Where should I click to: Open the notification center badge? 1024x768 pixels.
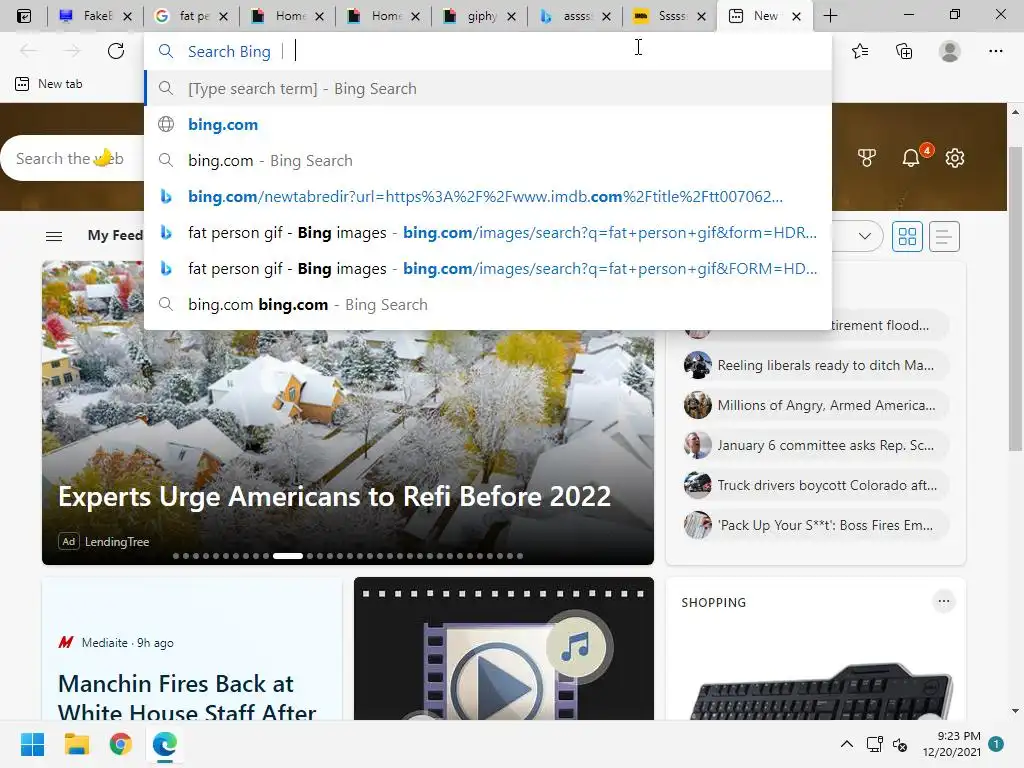tap(996, 744)
